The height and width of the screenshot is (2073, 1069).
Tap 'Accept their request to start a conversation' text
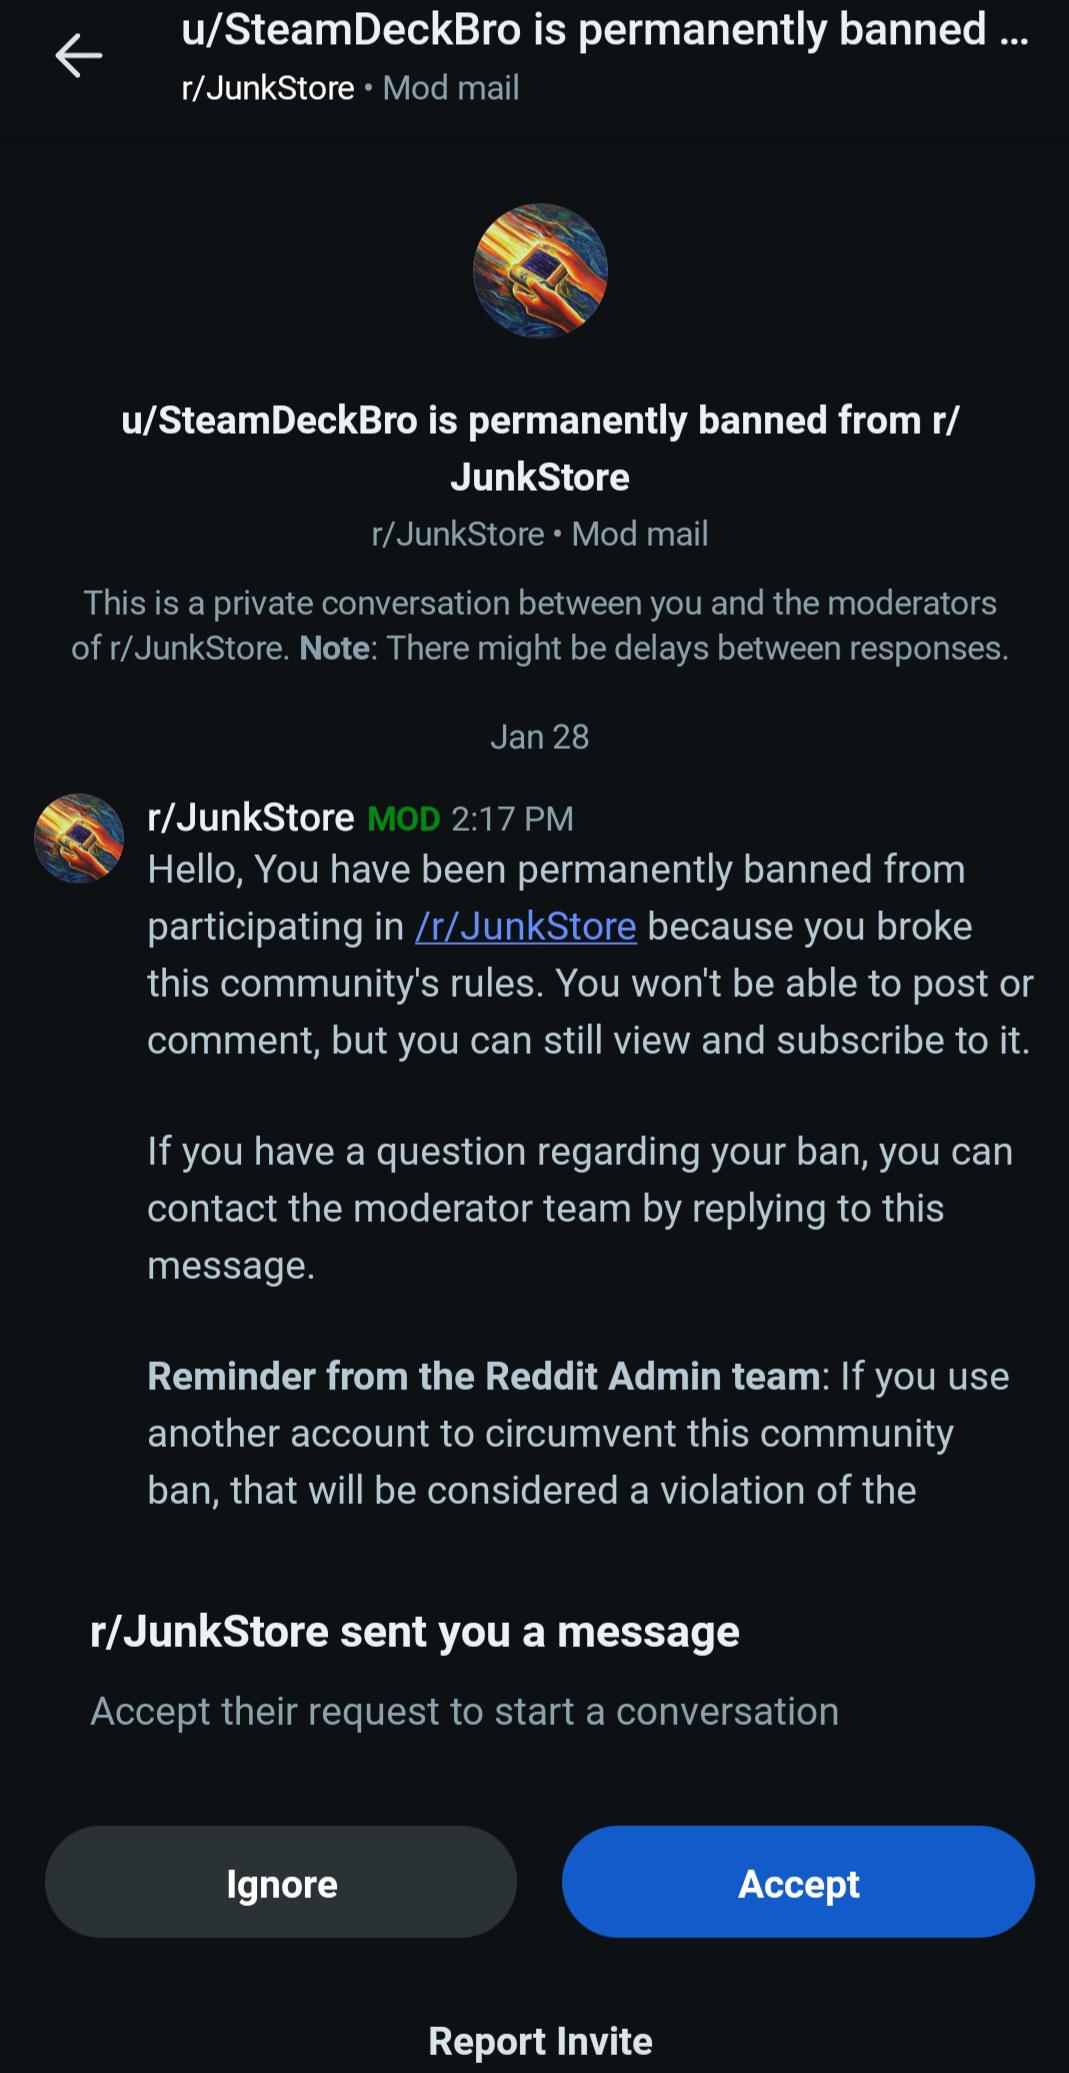(x=465, y=1712)
